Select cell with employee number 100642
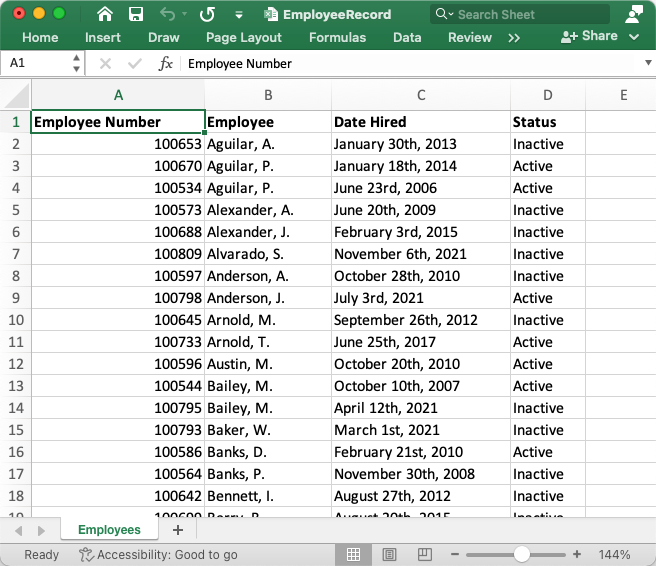The height and width of the screenshot is (566, 656). pyautogui.click(x=118, y=496)
